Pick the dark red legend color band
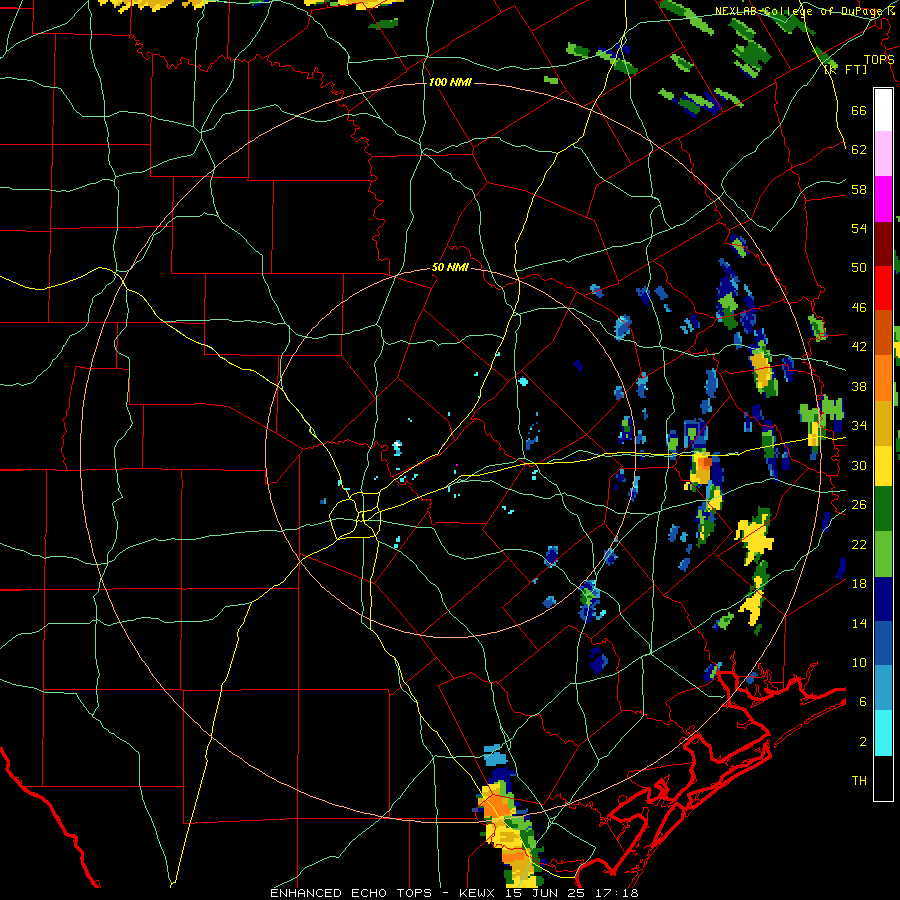This screenshot has height=900, width=900. [883, 244]
